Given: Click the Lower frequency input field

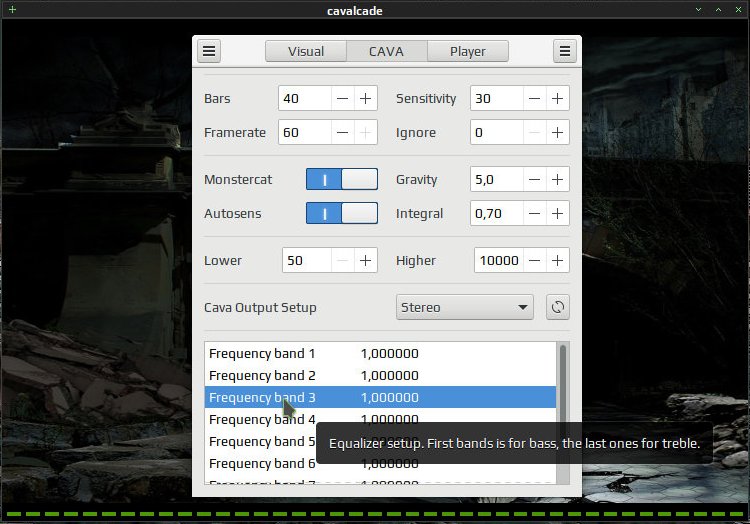Looking at the screenshot, I should (307, 261).
